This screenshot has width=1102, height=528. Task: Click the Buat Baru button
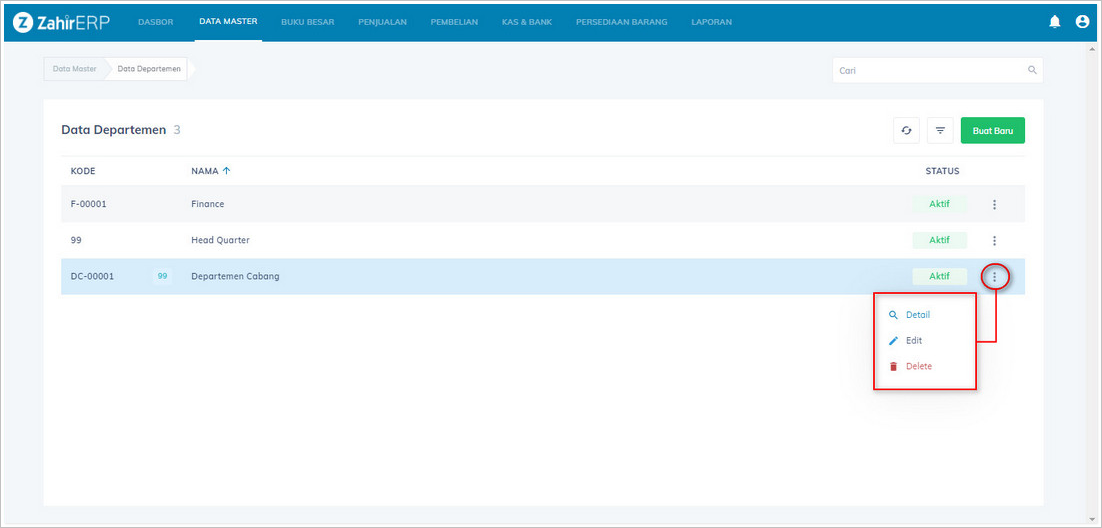992,130
